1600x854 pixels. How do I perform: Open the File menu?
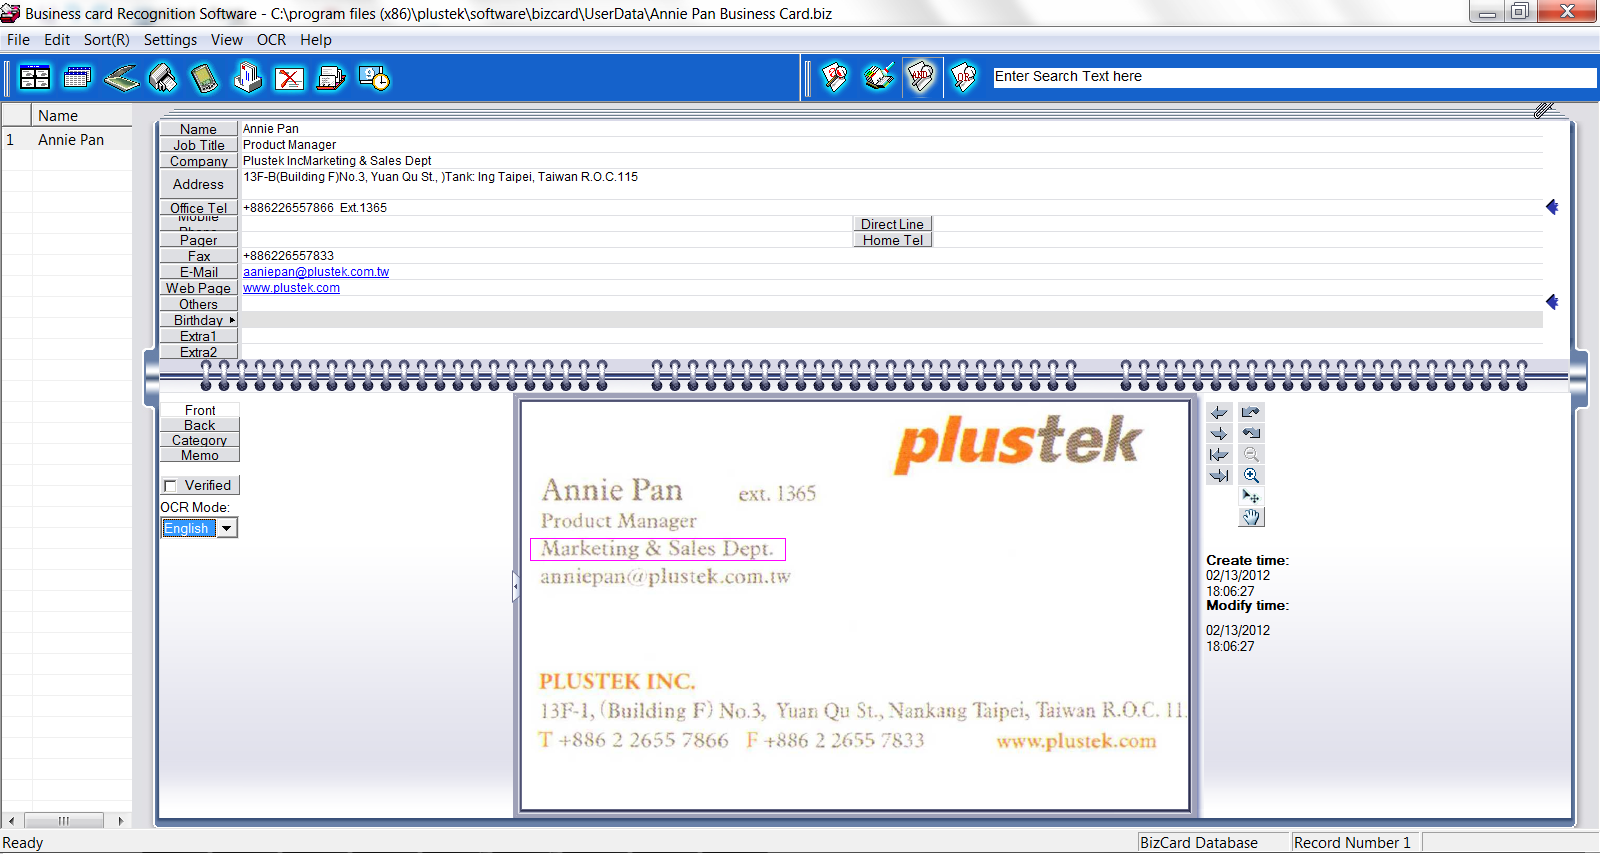[x=18, y=40]
